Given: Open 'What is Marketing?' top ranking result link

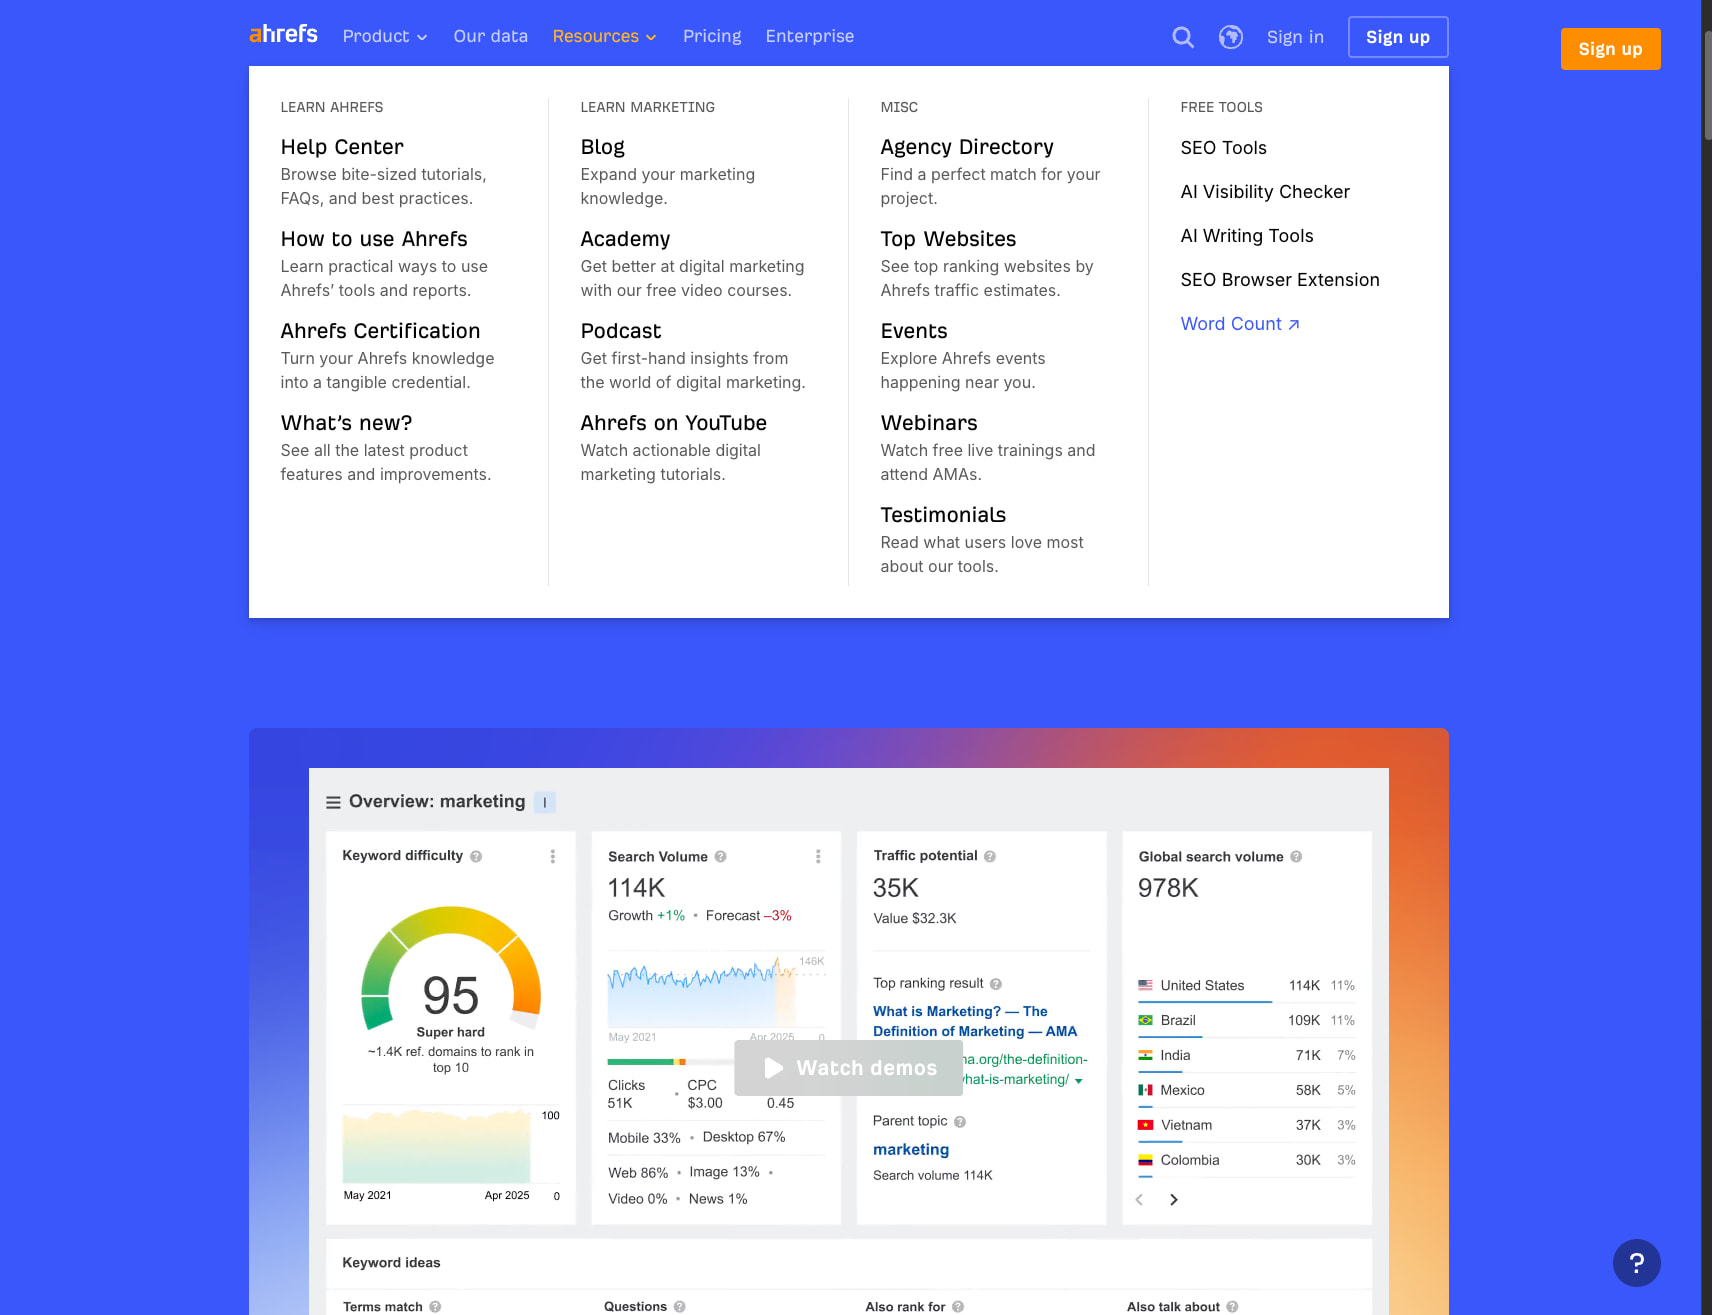Looking at the screenshot, I should [x=975, y=1022].
